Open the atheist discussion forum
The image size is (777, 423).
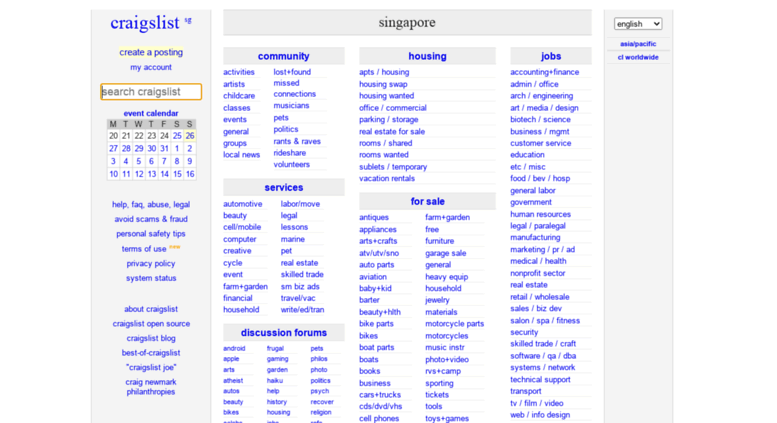233,381
